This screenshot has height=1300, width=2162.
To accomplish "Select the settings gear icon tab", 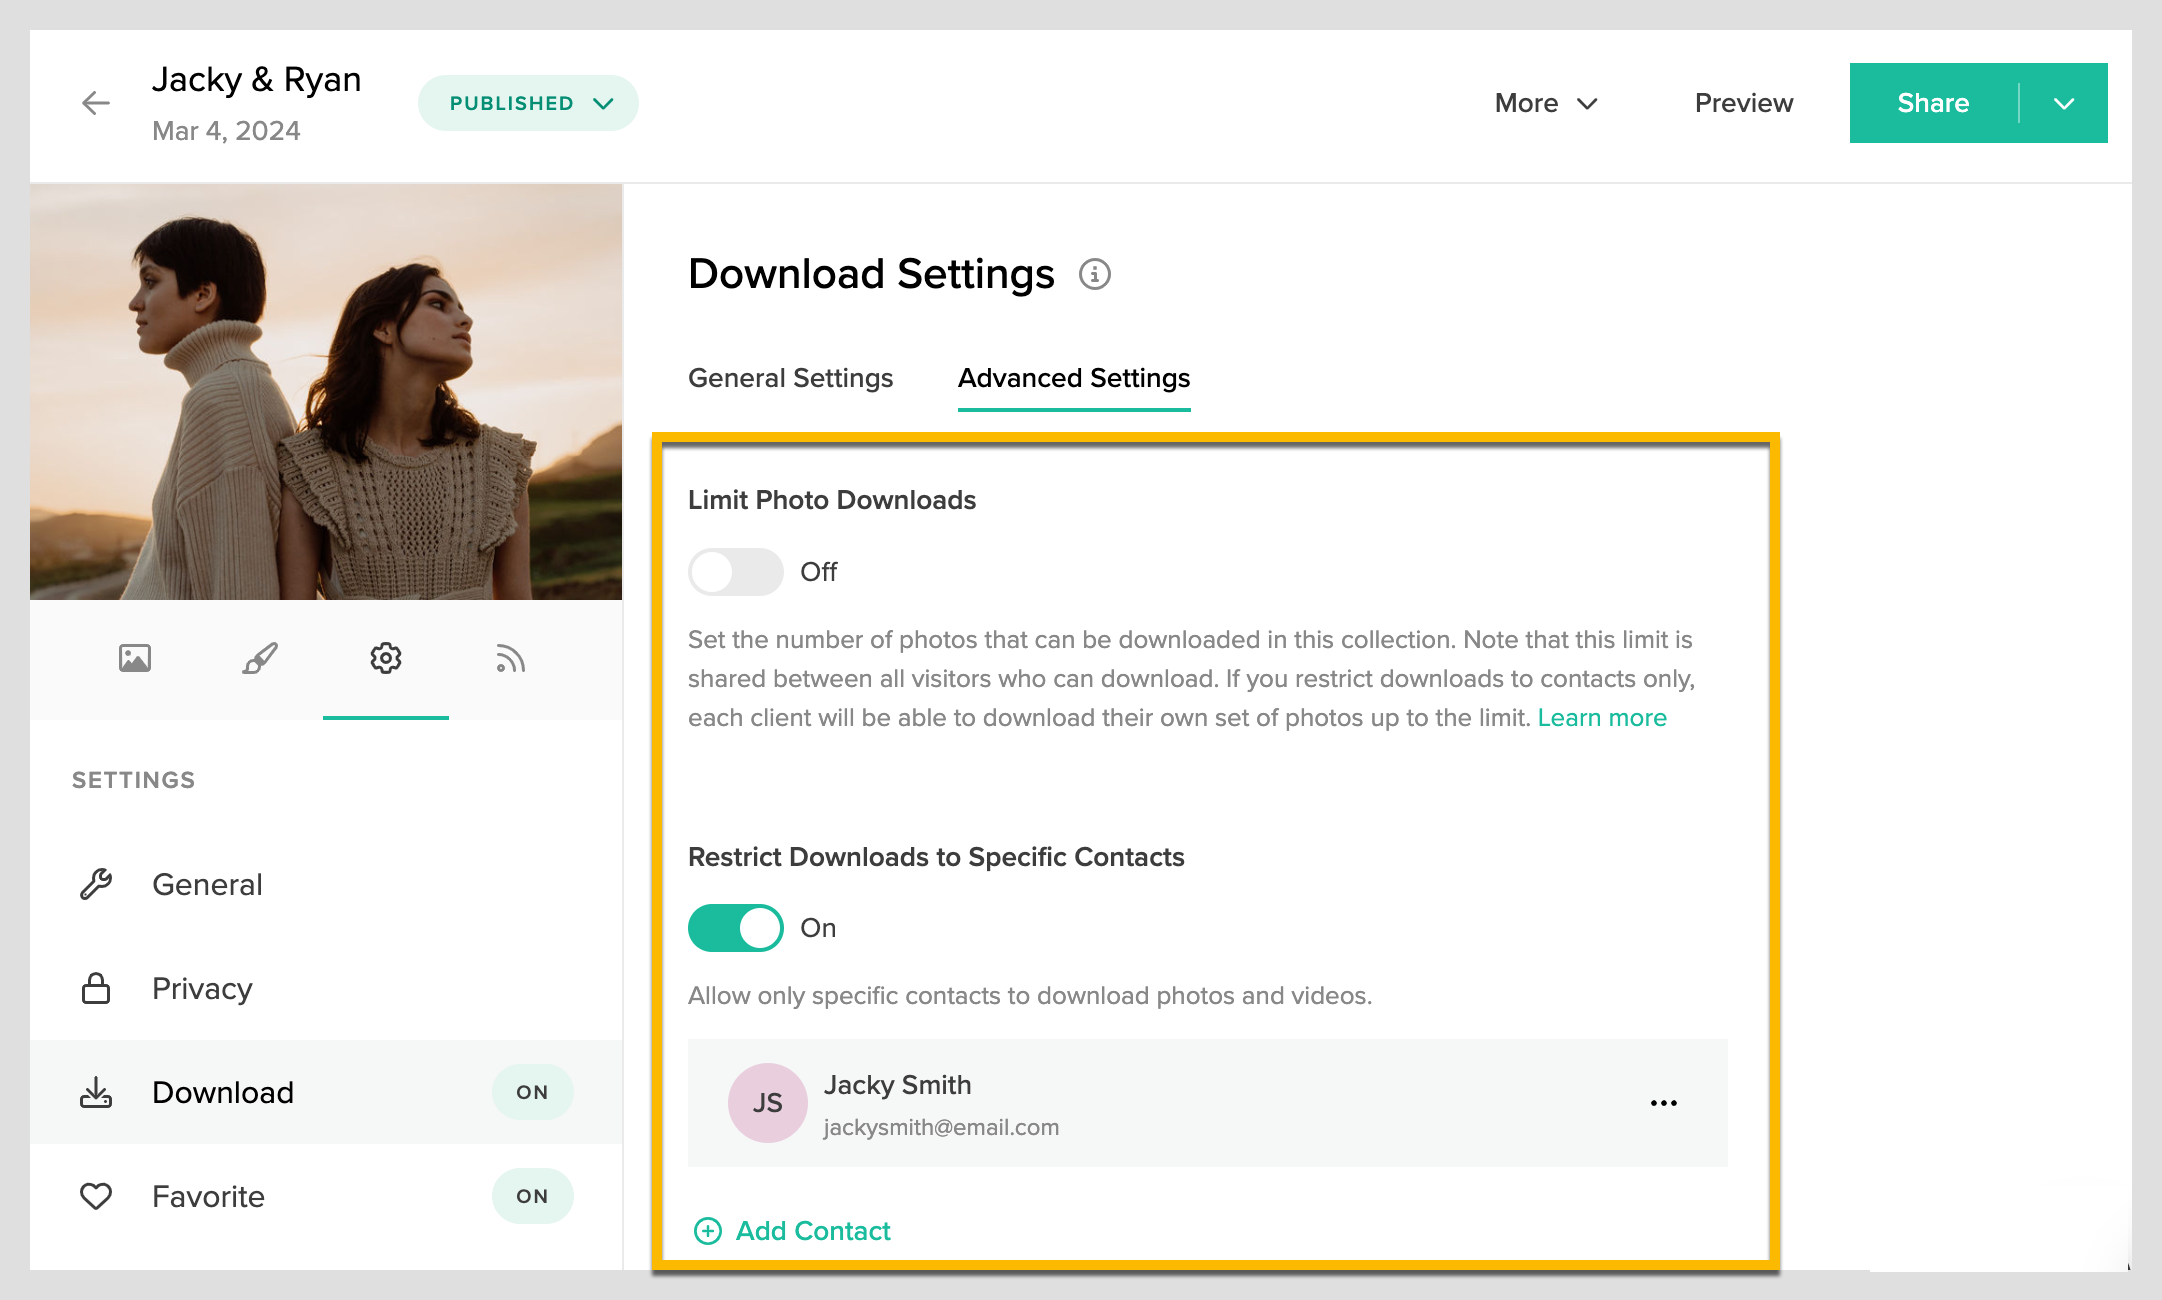I will (x=386, y=658).
